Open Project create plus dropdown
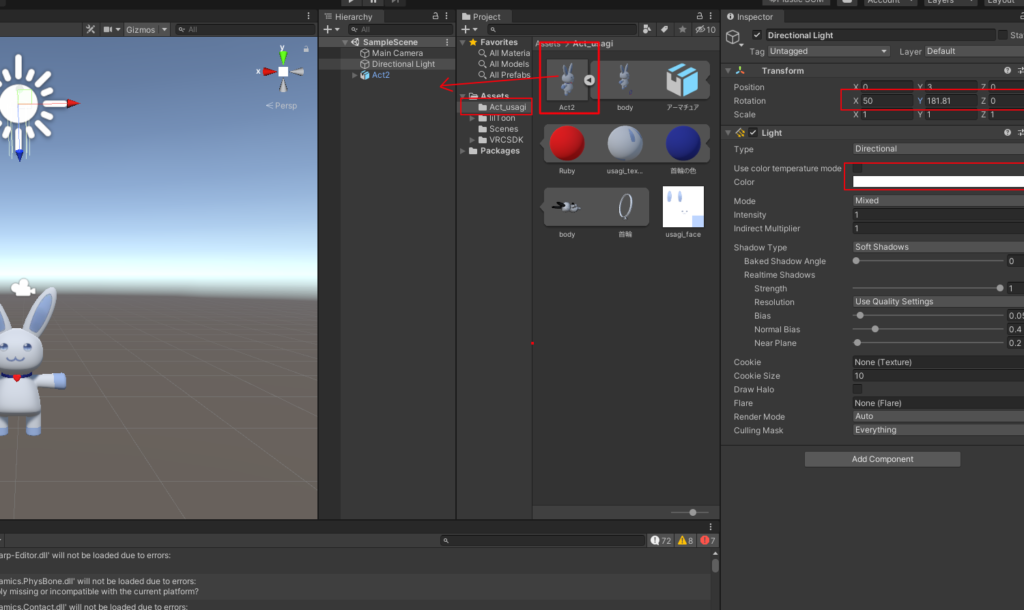This screenshot has width=1024, height=610. 469,29
